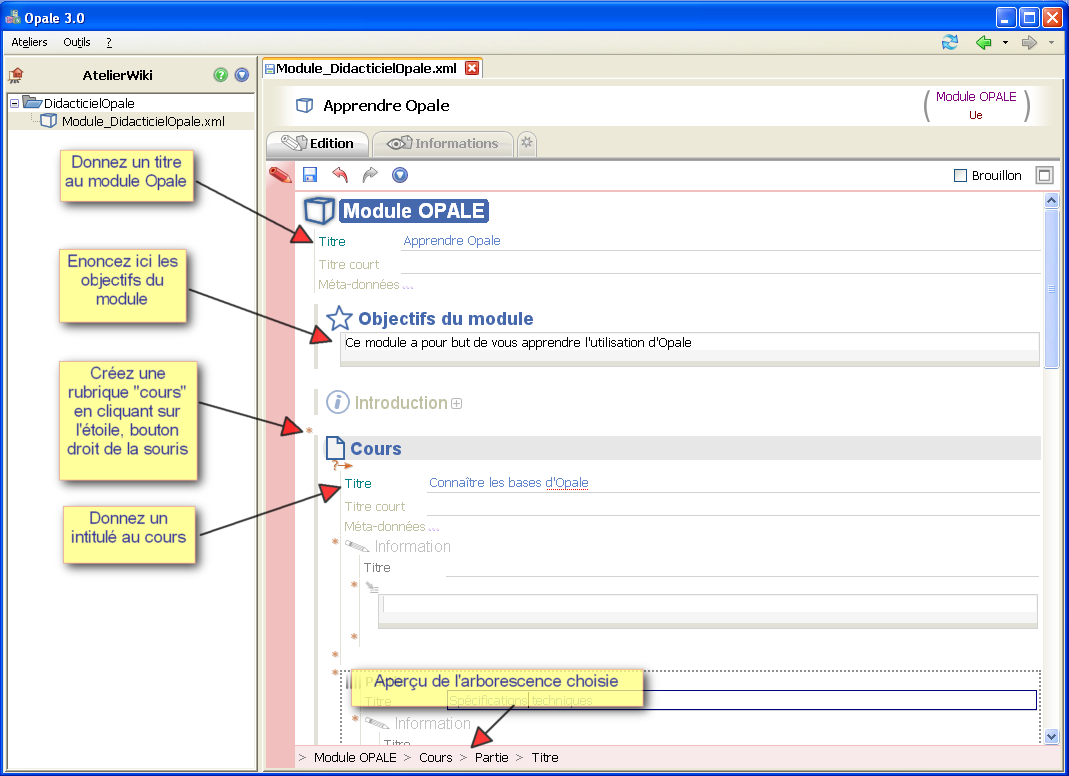
Task: Switch to the Module_DidacticielOpale.xml document tab
Action: click(366, 68)
